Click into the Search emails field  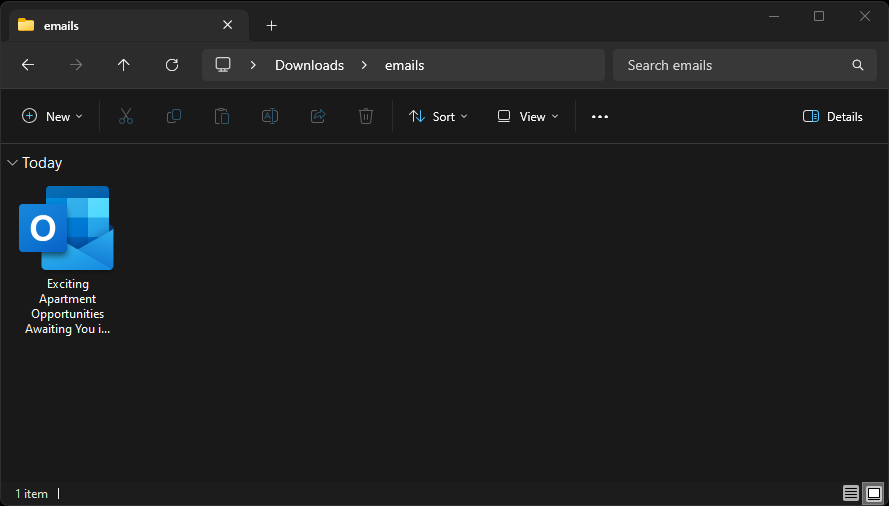(745, 65)
